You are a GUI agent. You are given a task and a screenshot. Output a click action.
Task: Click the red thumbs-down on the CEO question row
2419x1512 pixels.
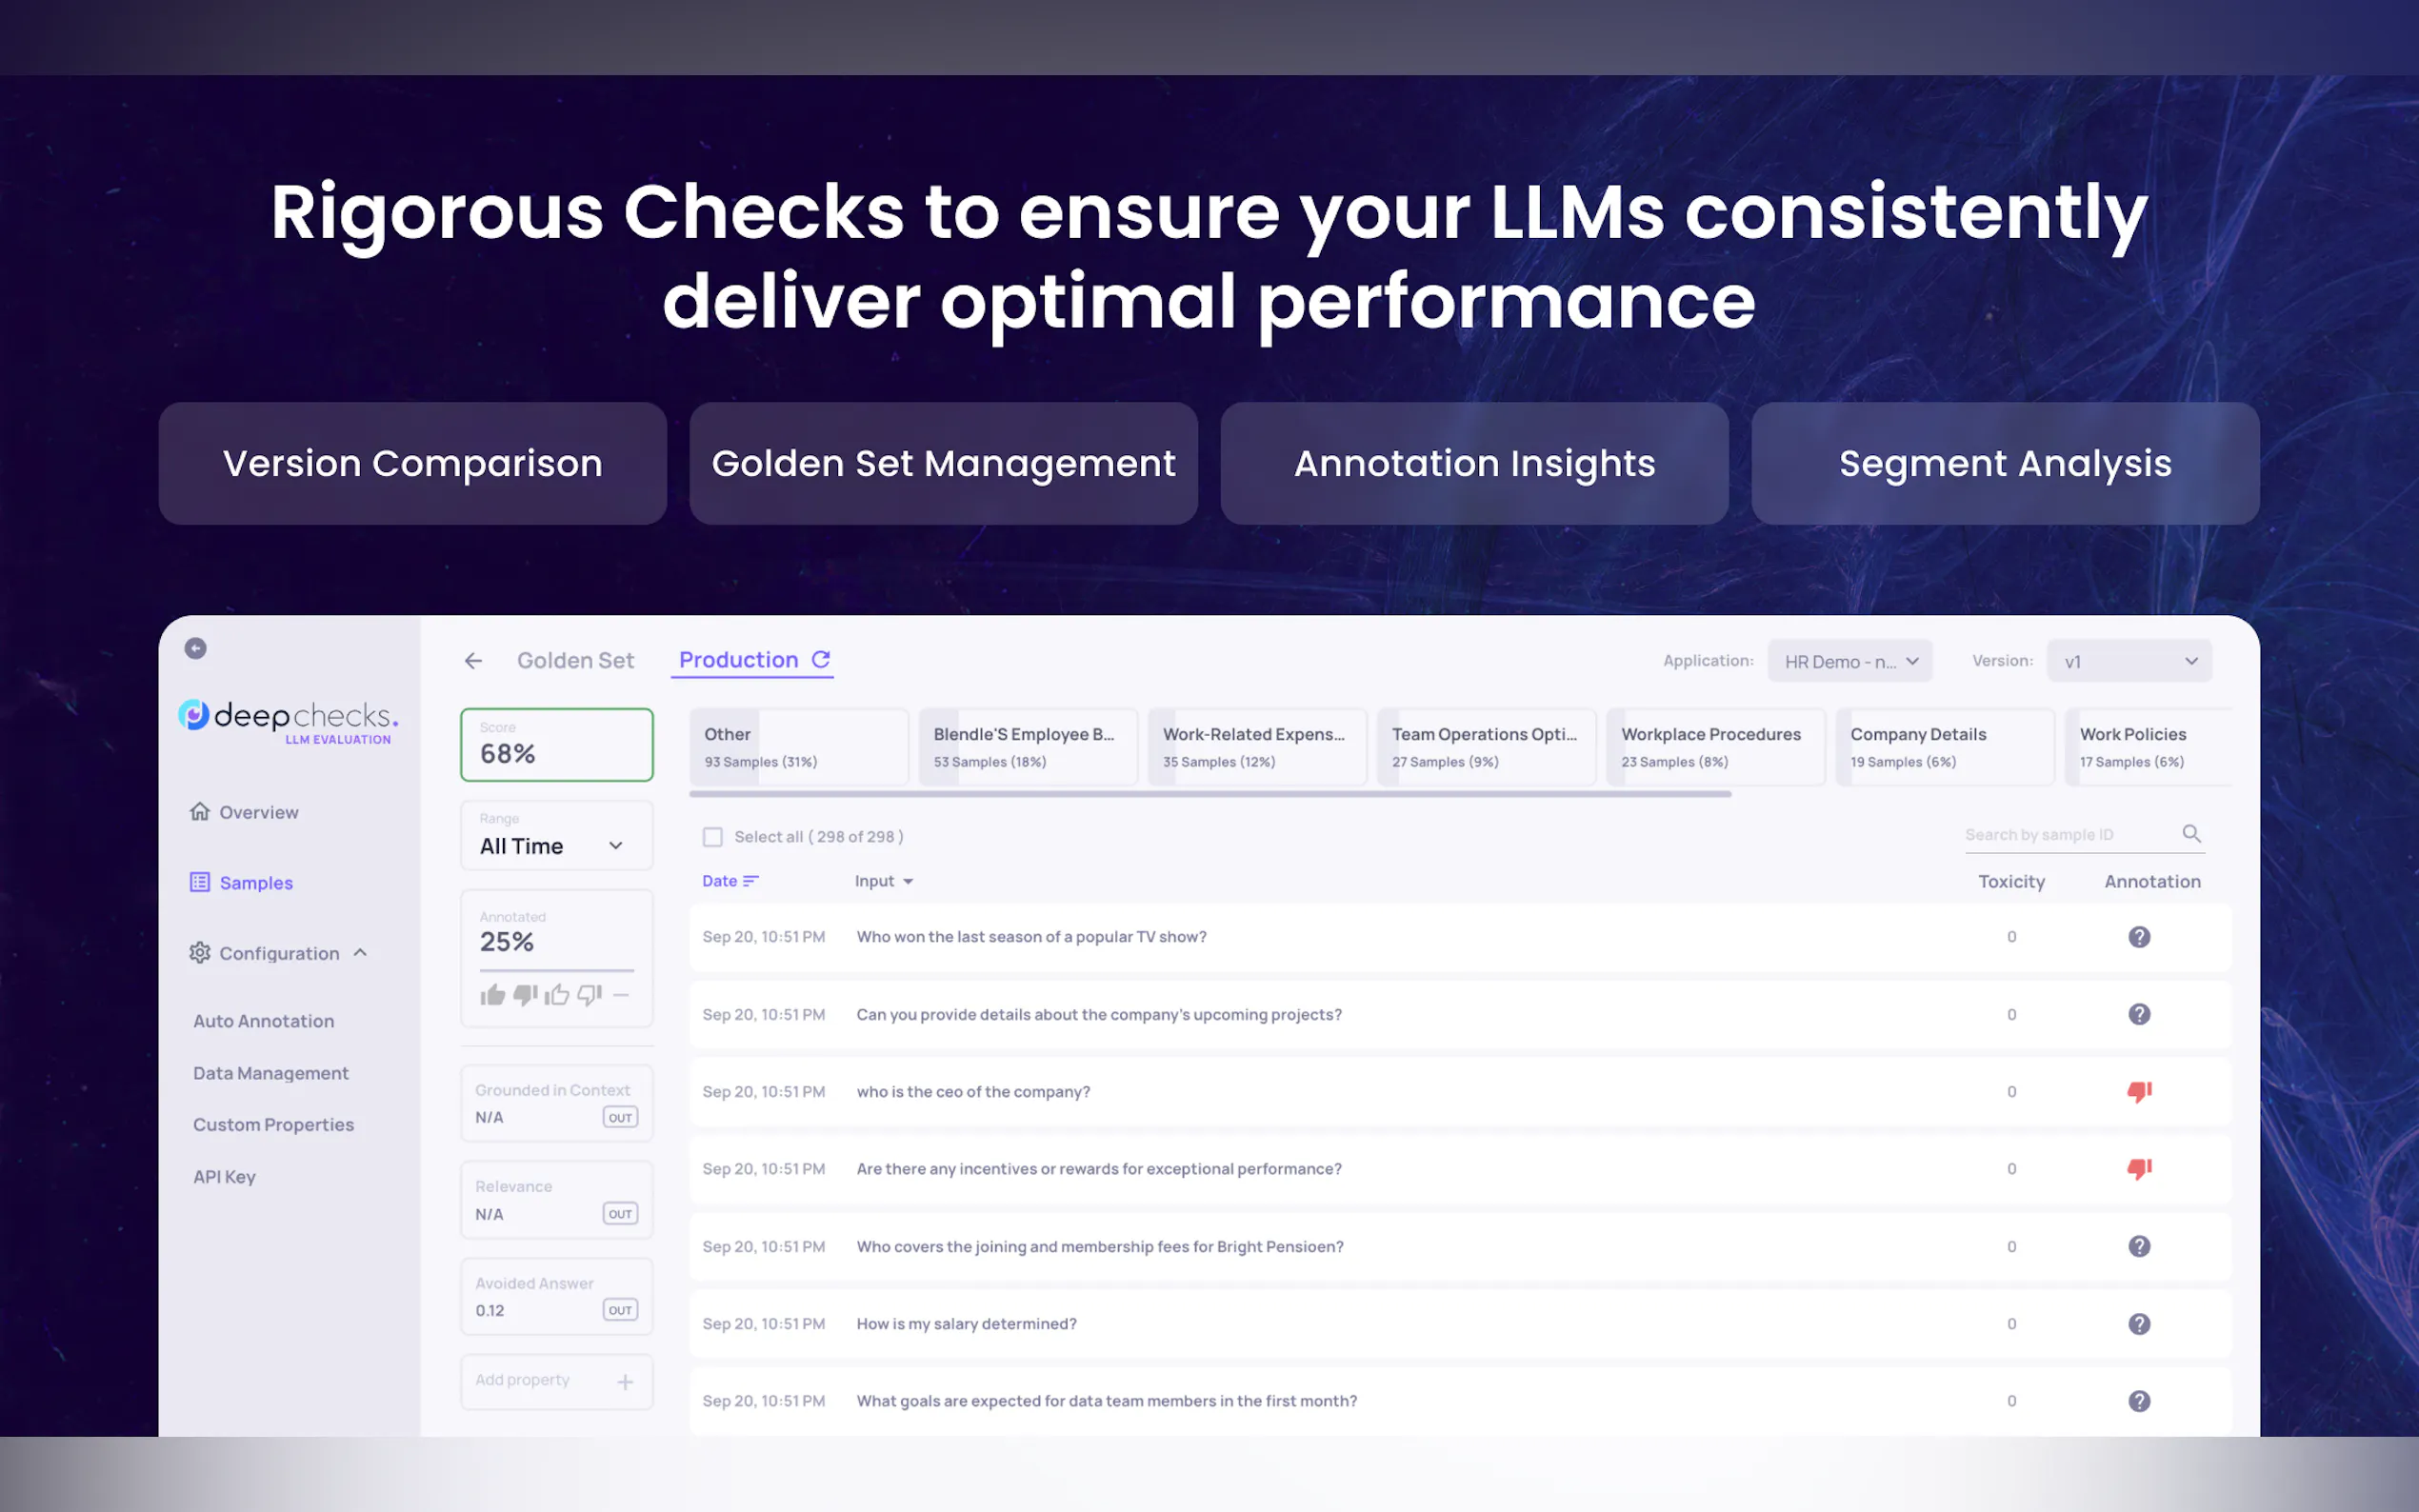pyautogui.click(x=2138, y=1091)
